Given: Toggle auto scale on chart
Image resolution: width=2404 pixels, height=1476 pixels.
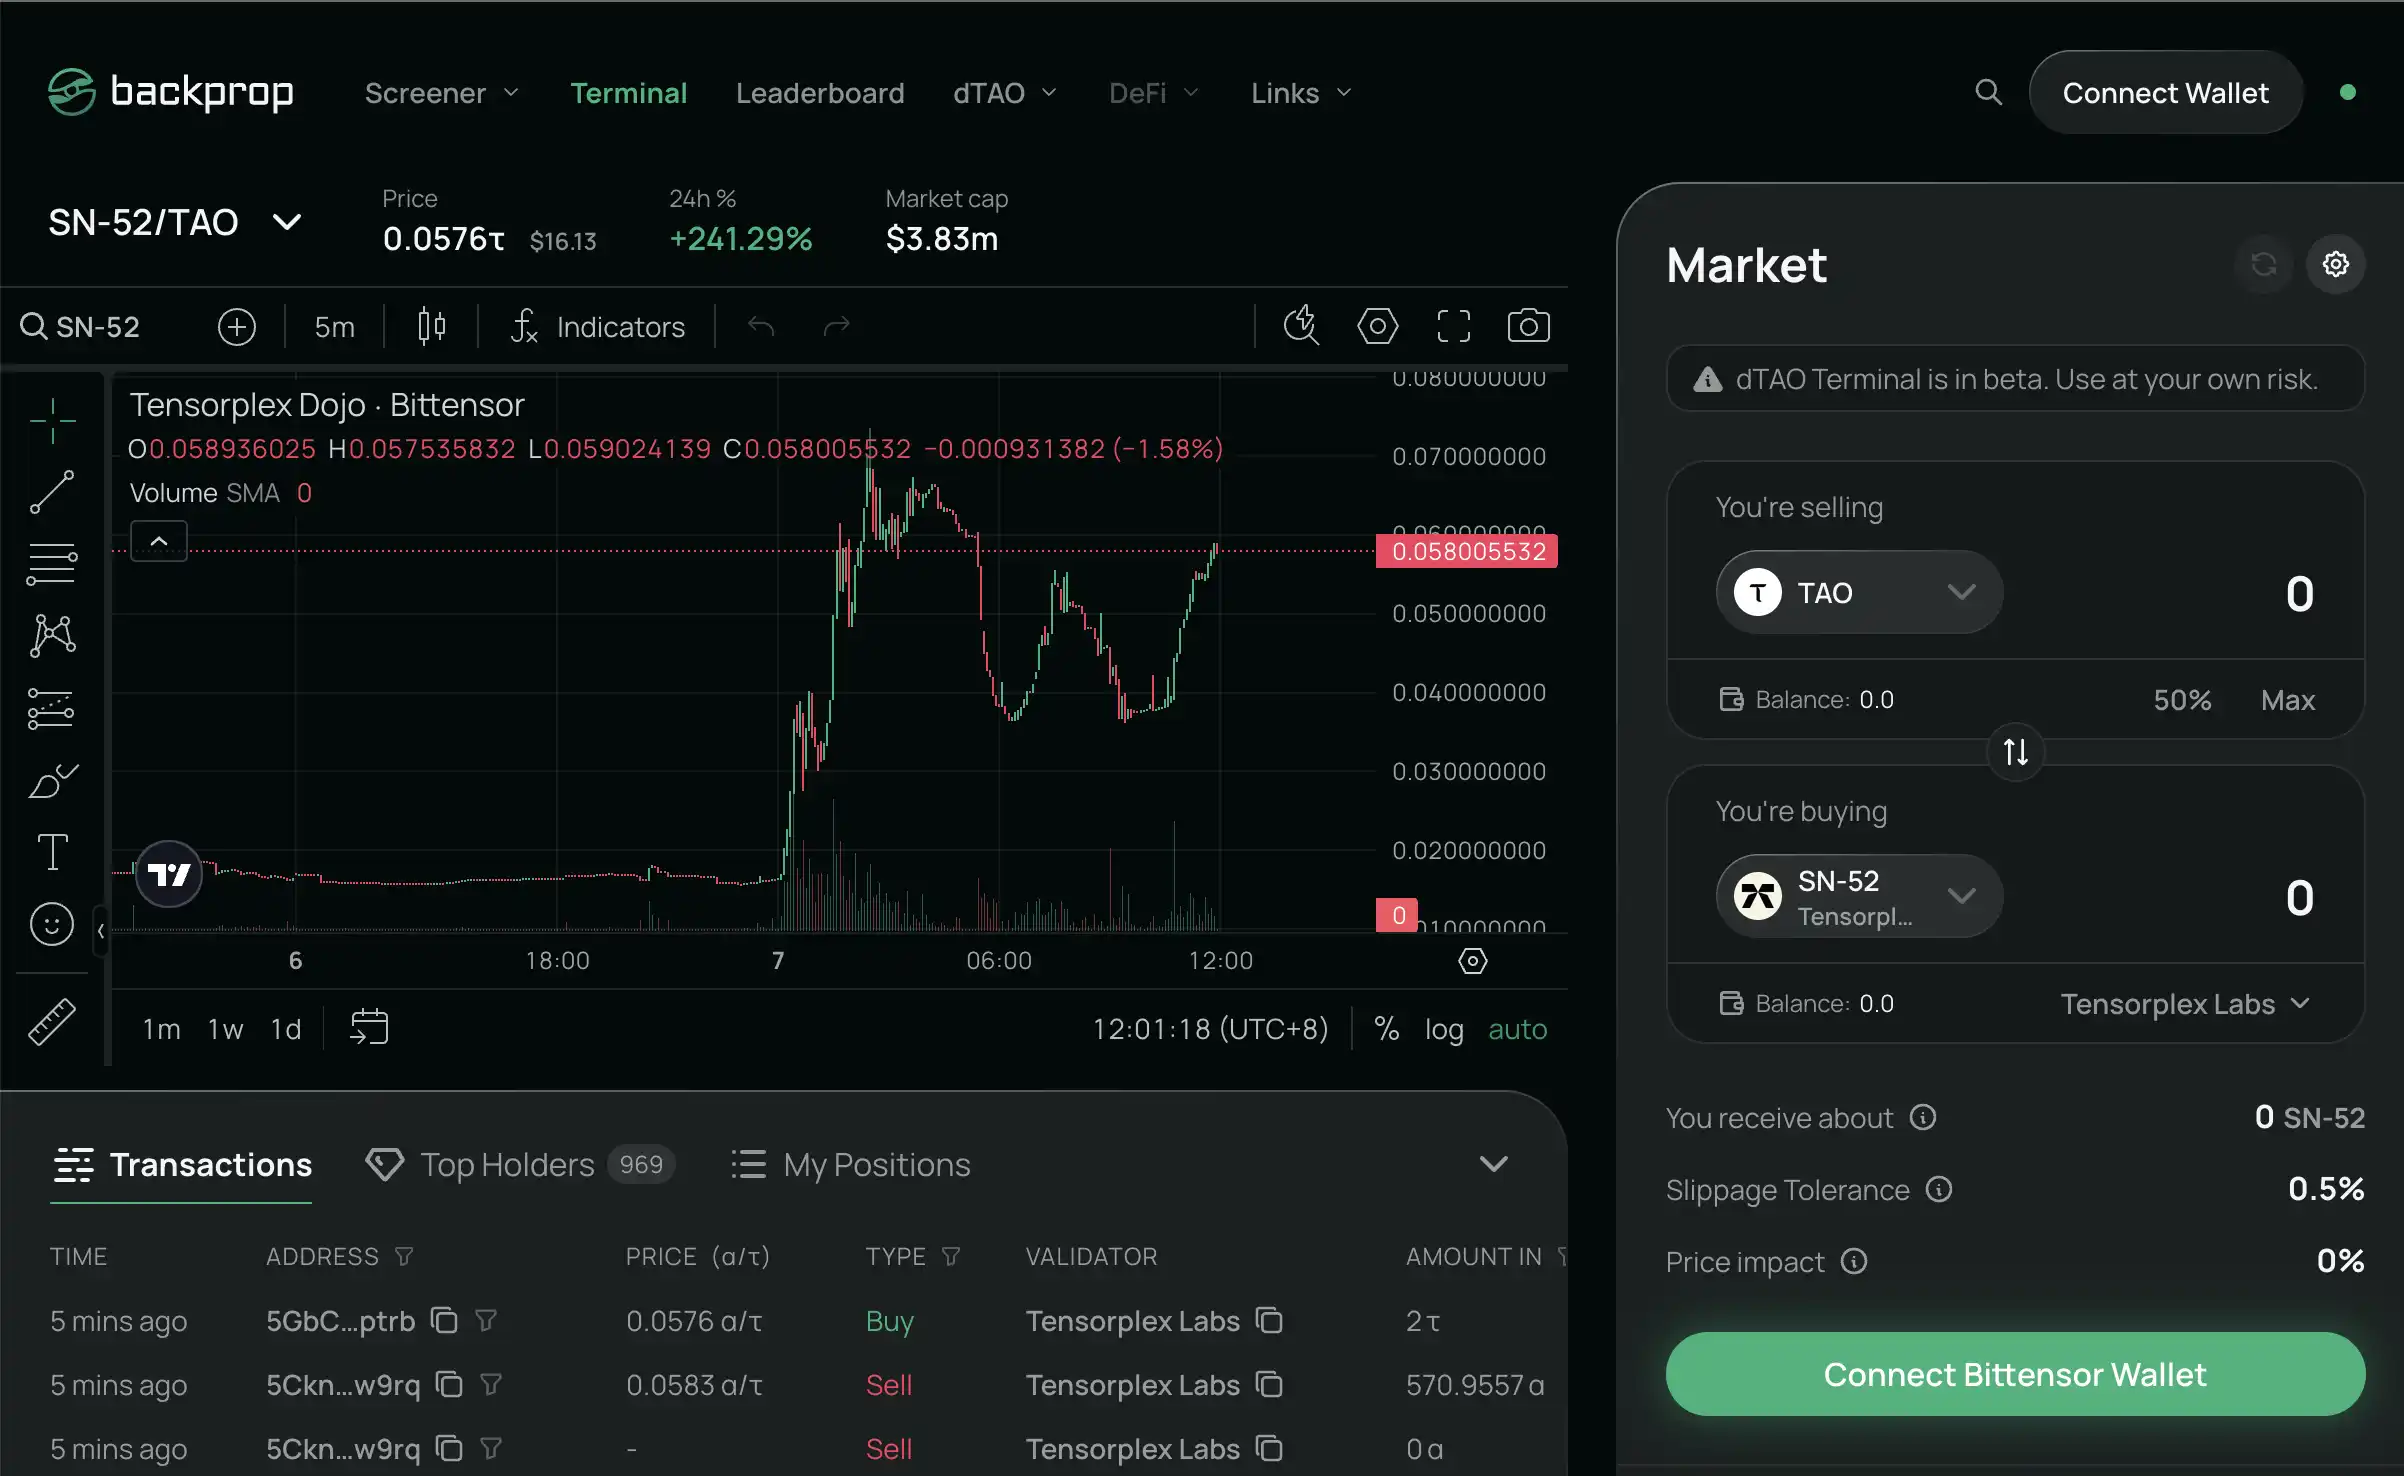Looking at the screenshot, I should coord(1517,1029).
